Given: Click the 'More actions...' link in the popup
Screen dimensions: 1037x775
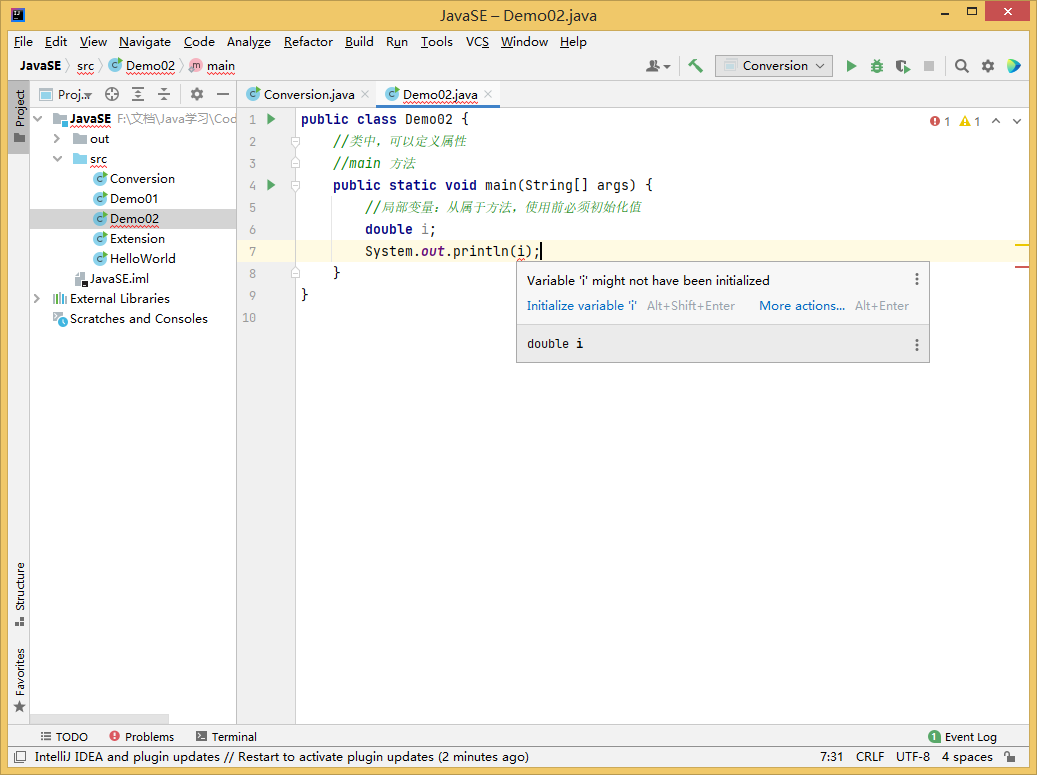Looking at the screenshot, I should click(801, 306).
